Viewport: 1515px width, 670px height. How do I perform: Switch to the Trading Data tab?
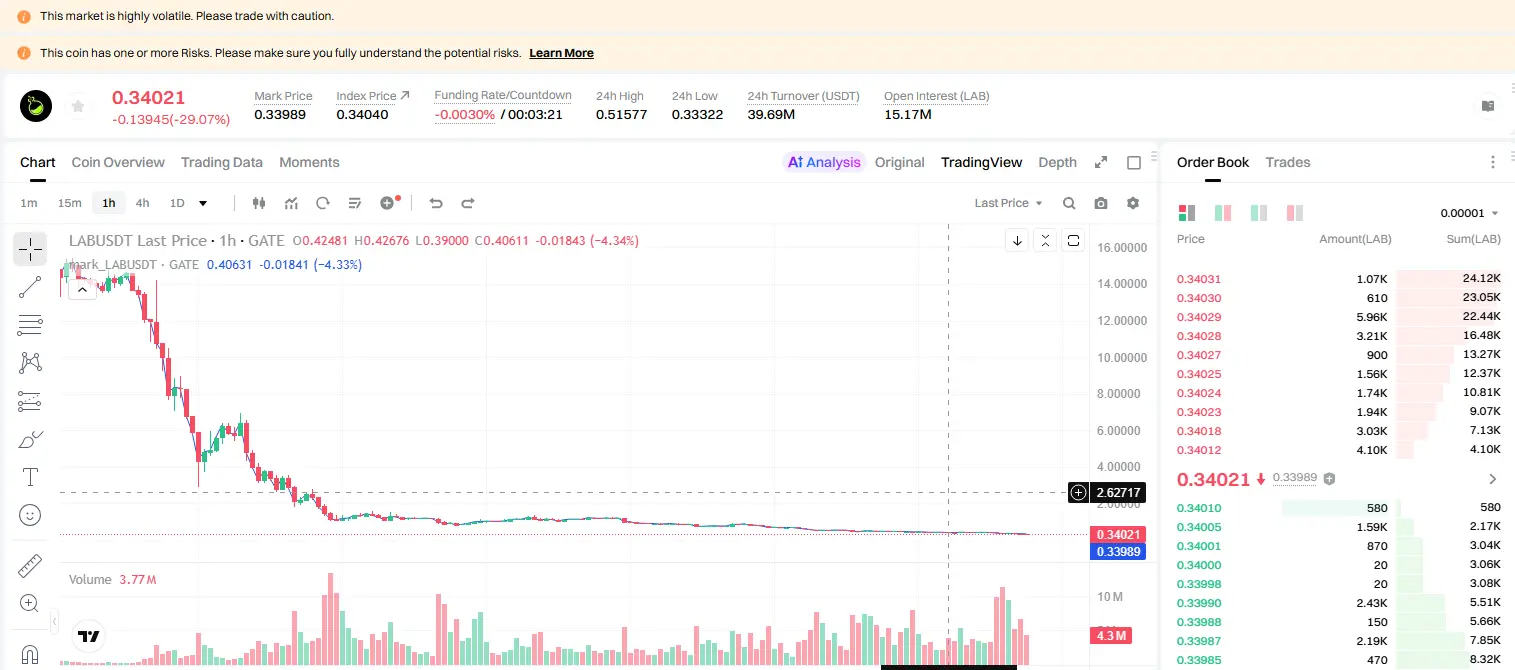pos(222,162)
